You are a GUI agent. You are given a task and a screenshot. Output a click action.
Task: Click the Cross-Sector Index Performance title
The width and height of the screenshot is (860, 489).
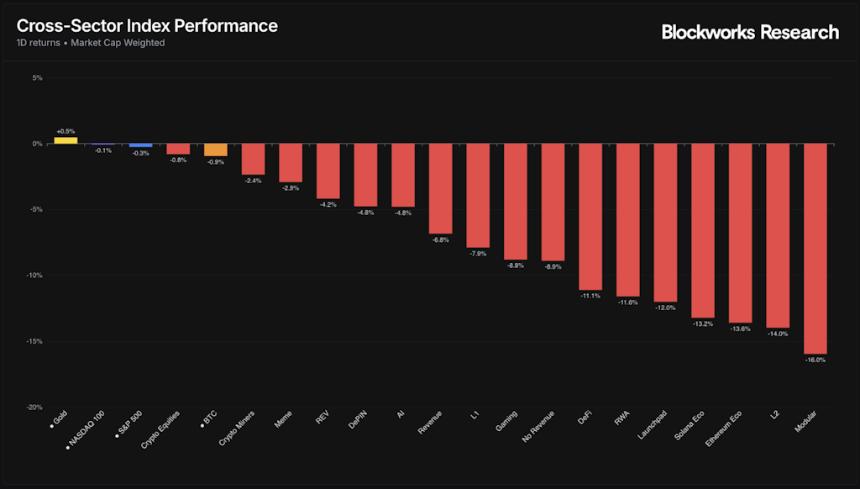(147, 26)
